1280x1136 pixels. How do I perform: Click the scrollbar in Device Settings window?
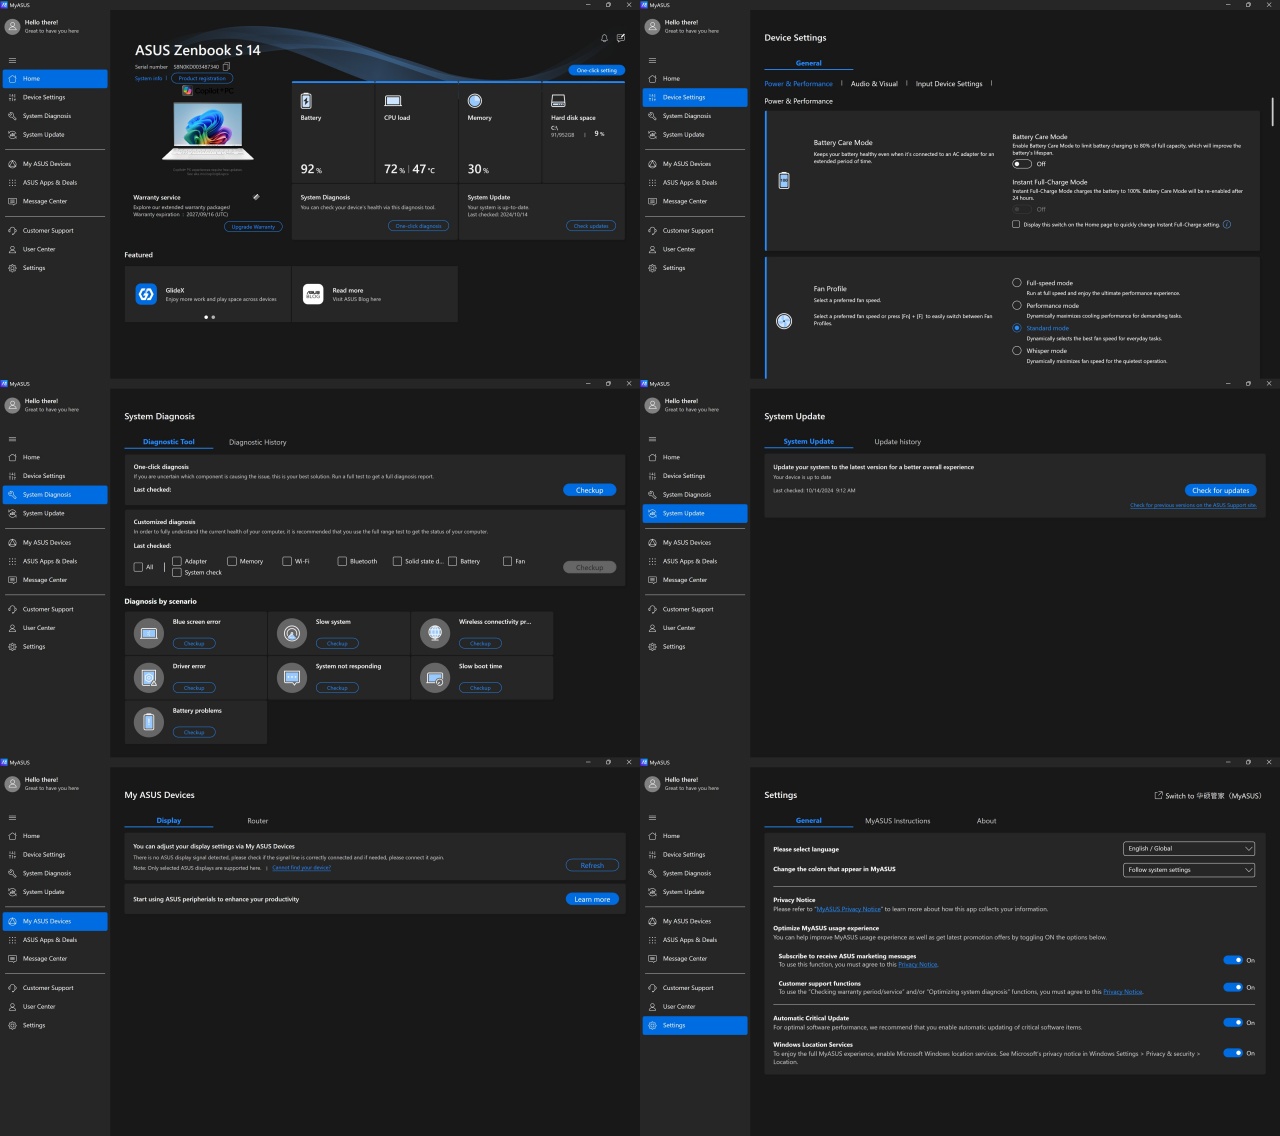pyautogui.click(x=1272, y=111)
